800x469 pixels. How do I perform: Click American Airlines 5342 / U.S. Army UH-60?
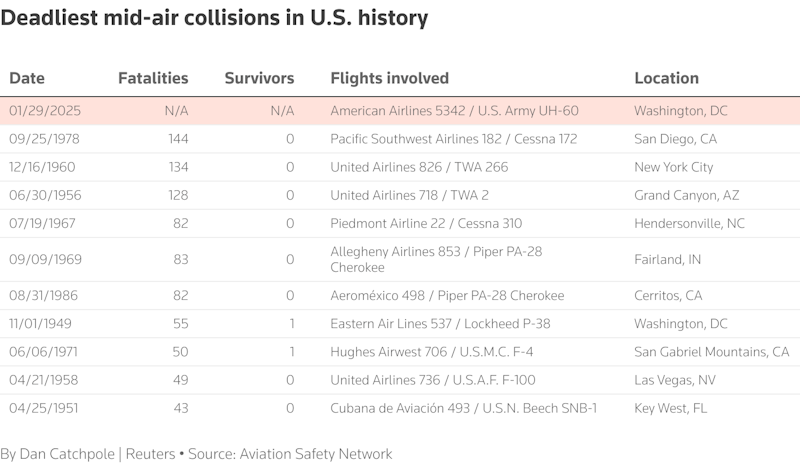454,111
